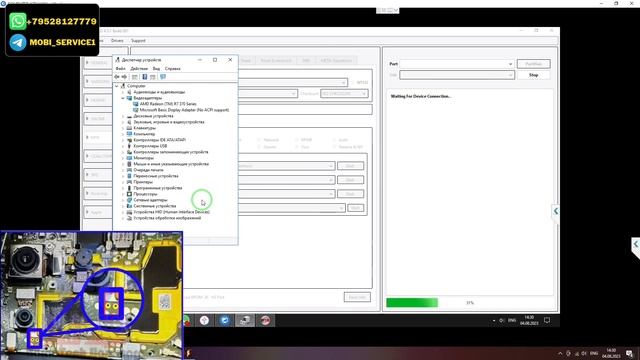
Task: Open the Действие menu in Device Manager
Action: (139, 69)
